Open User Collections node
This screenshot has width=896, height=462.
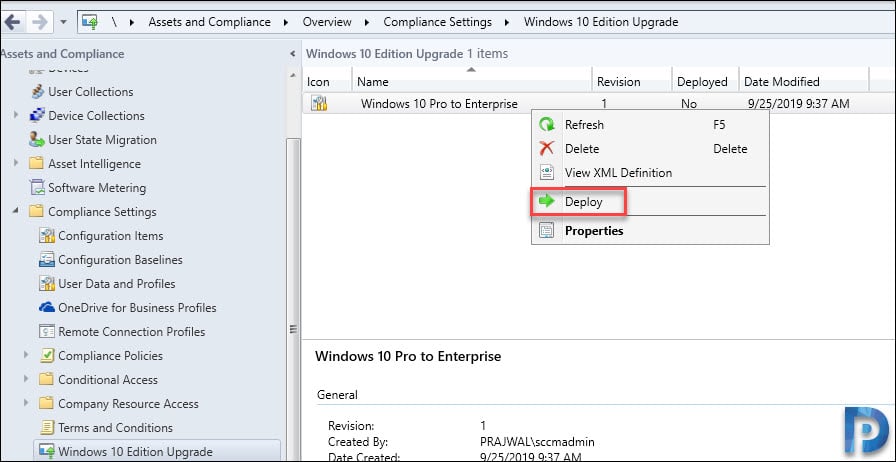pyautogui.click(x=91, y=91)
